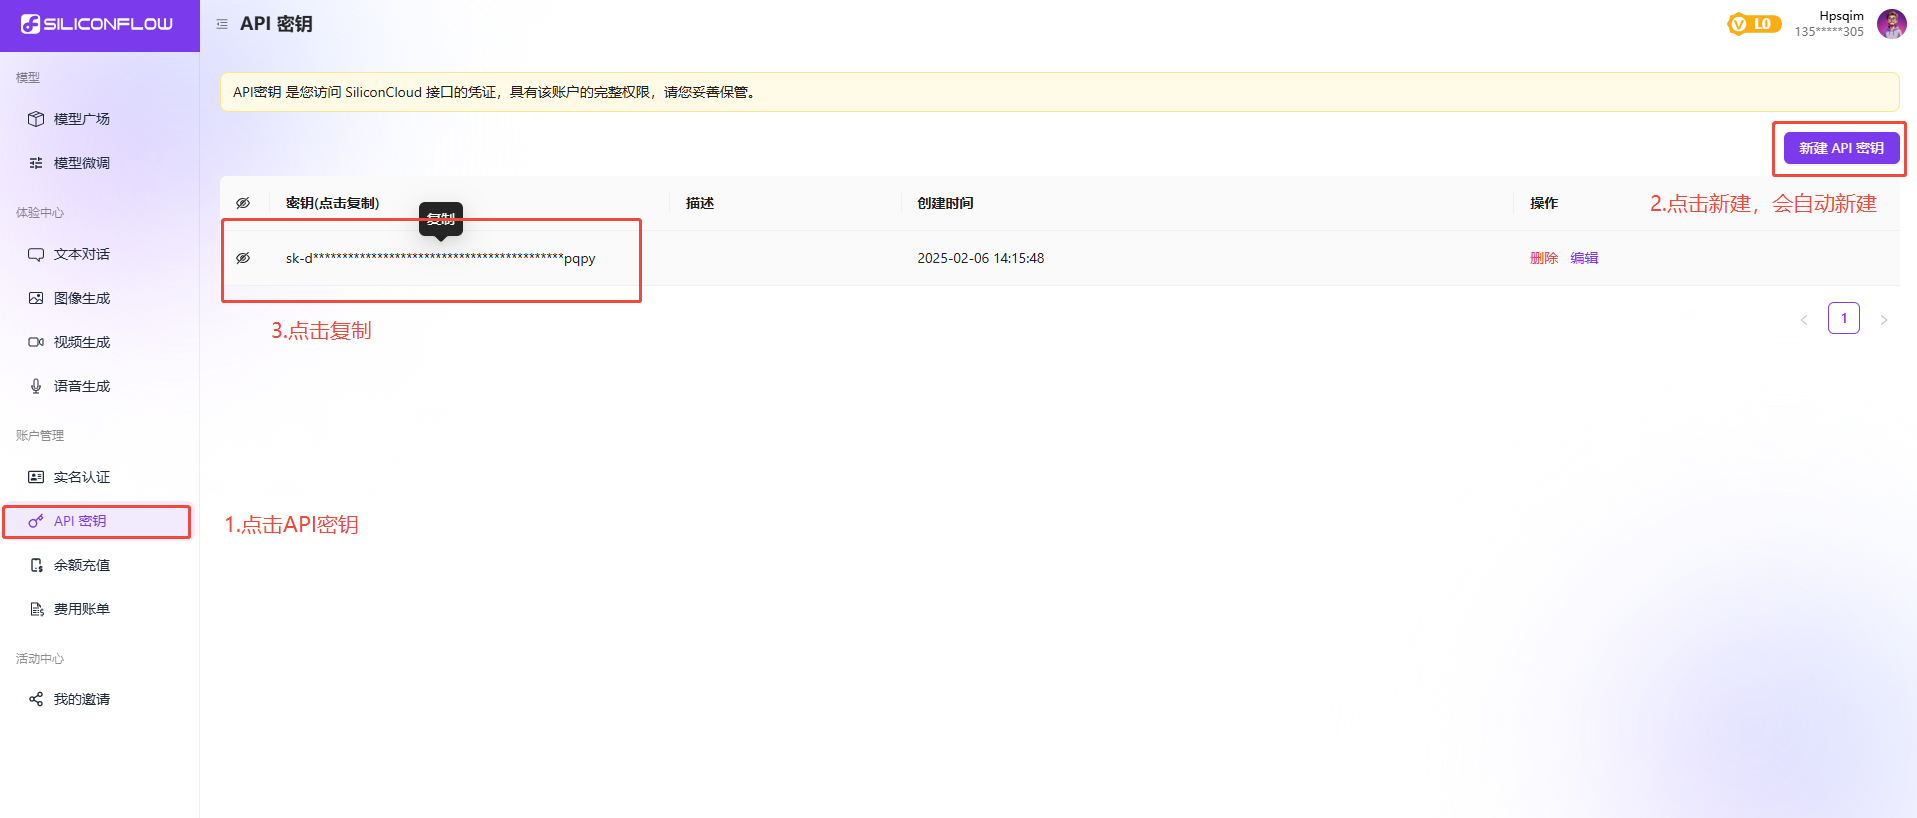
Task: Click the 视频生成 camera icon
Action: [x=36, y=342]
